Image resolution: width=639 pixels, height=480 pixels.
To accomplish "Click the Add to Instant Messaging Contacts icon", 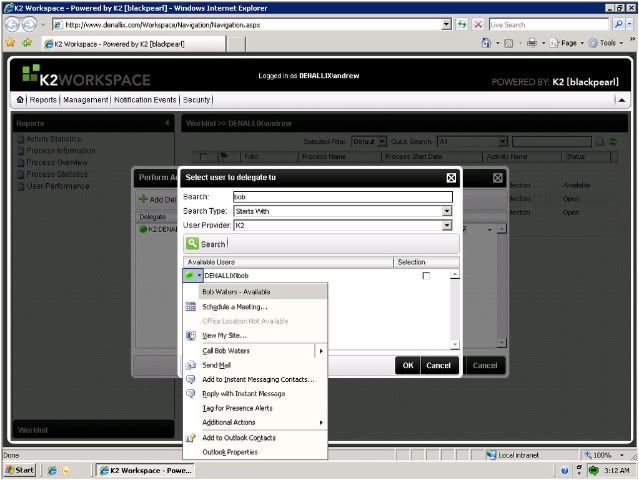I will click(191, 379).
